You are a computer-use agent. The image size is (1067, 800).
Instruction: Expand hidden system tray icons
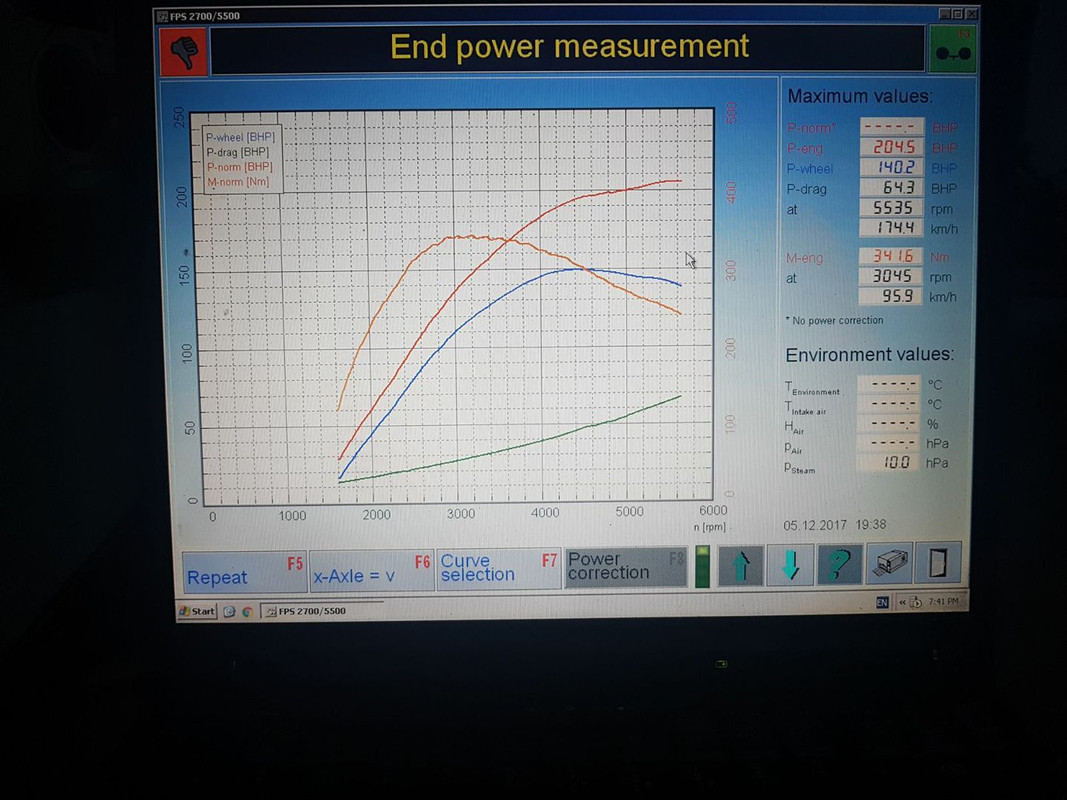tap(902, 602)
